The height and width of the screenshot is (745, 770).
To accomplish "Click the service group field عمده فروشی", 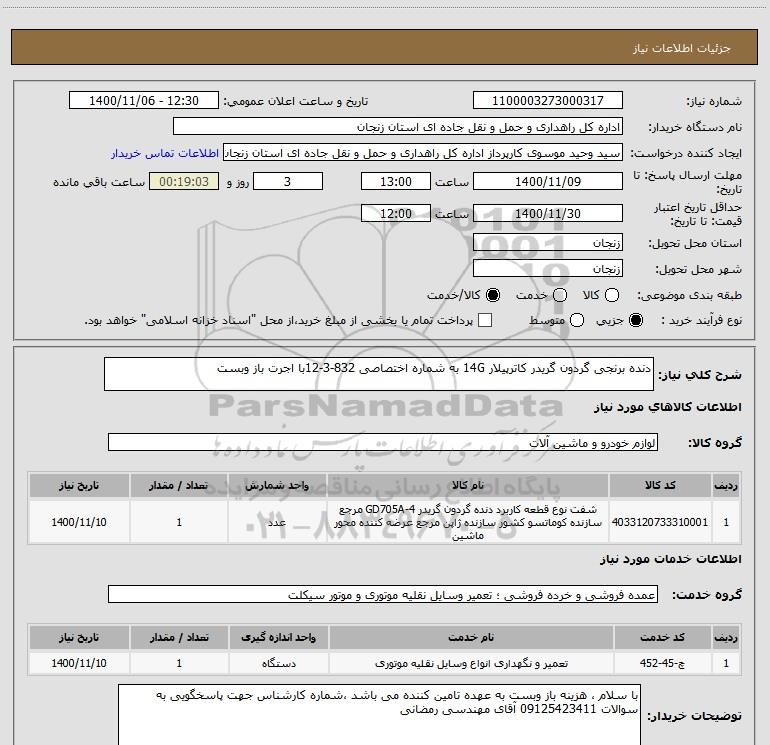I will [383, 594].
